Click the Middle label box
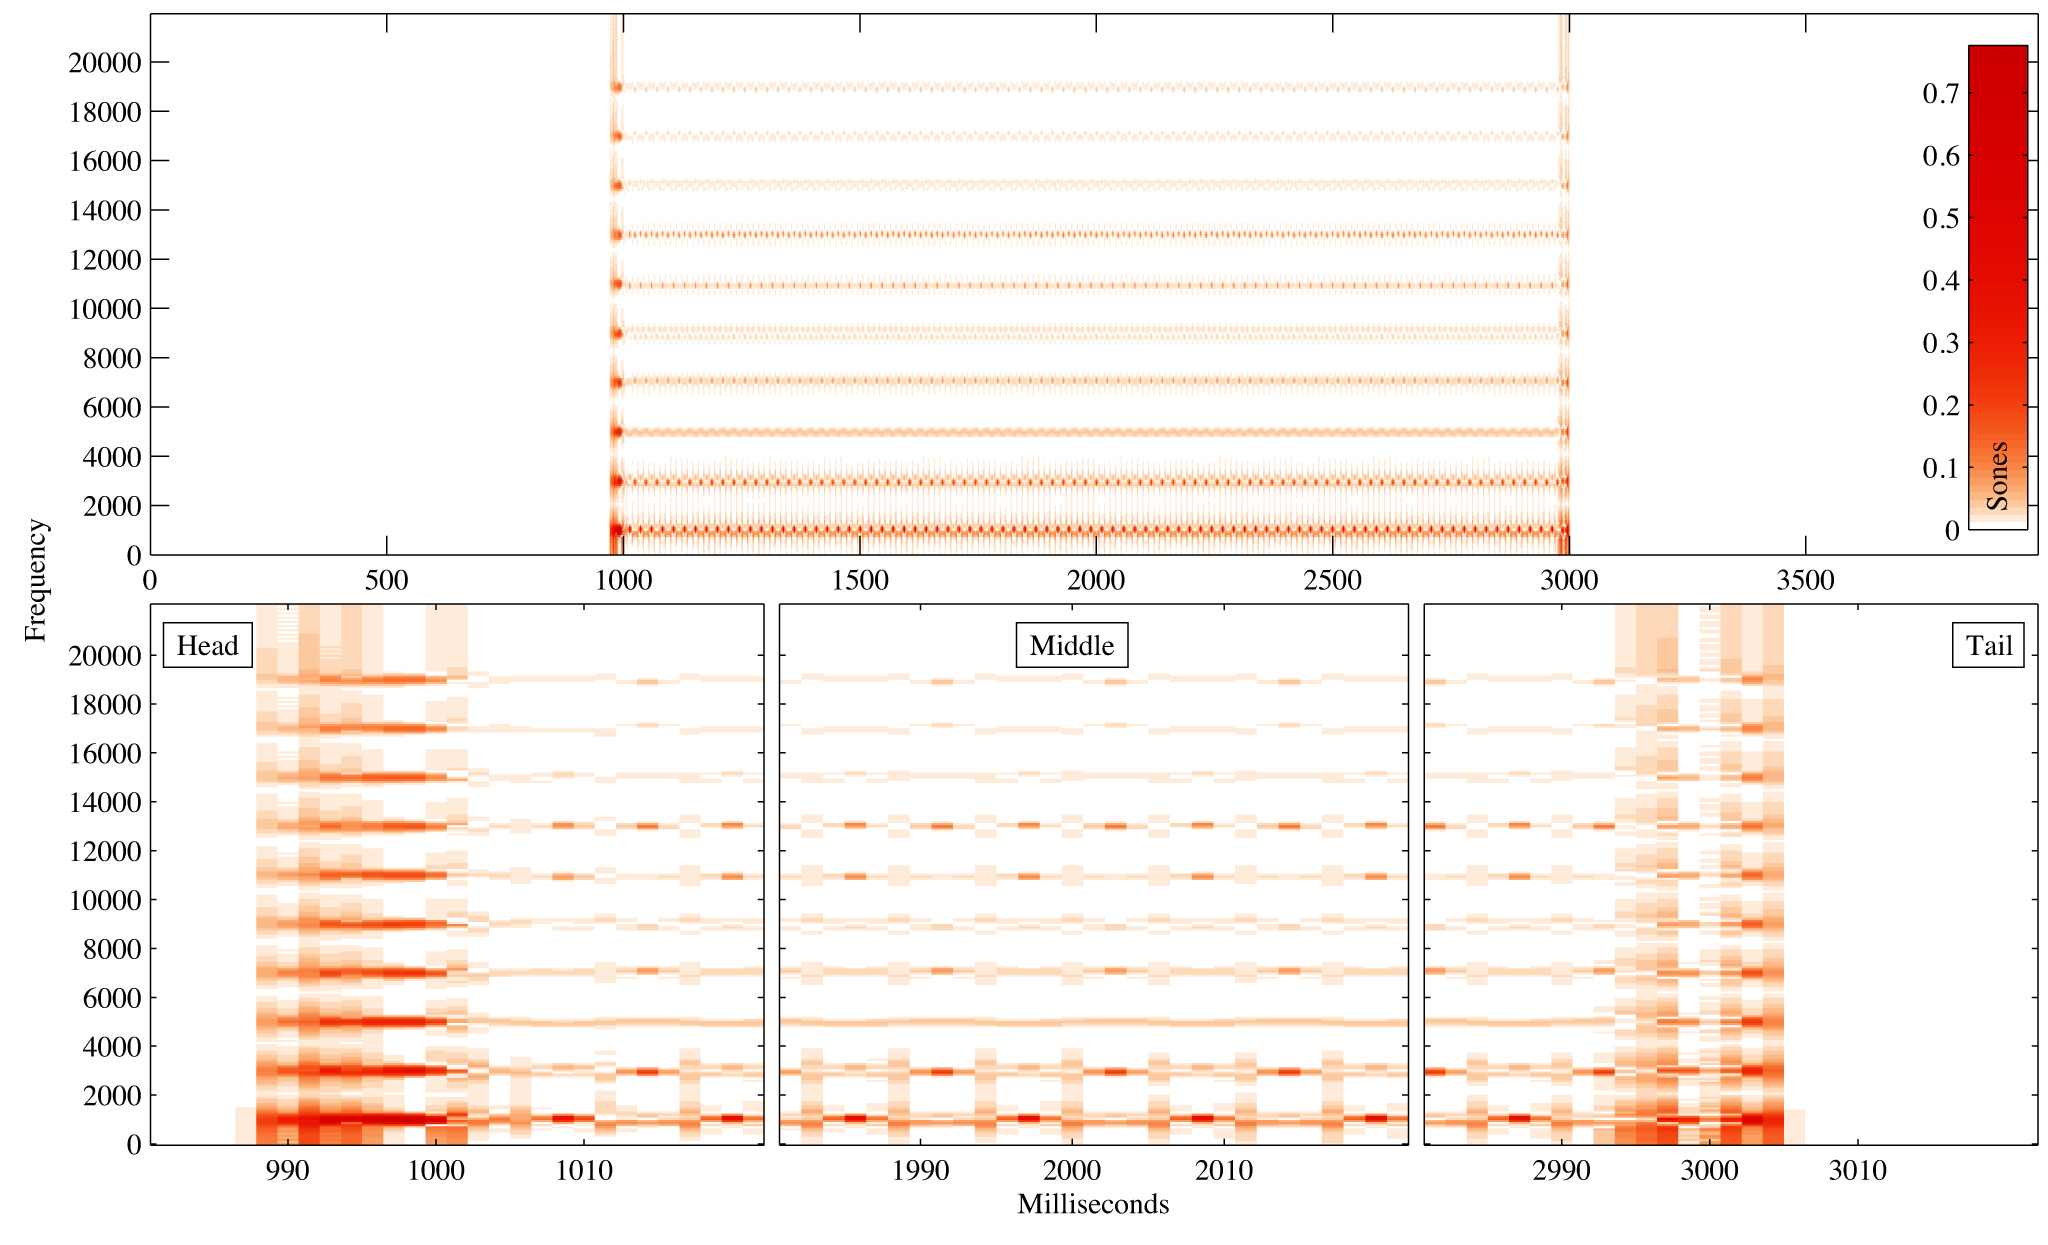Viewport: 2048px width, 1245px height. (1071, 645)
